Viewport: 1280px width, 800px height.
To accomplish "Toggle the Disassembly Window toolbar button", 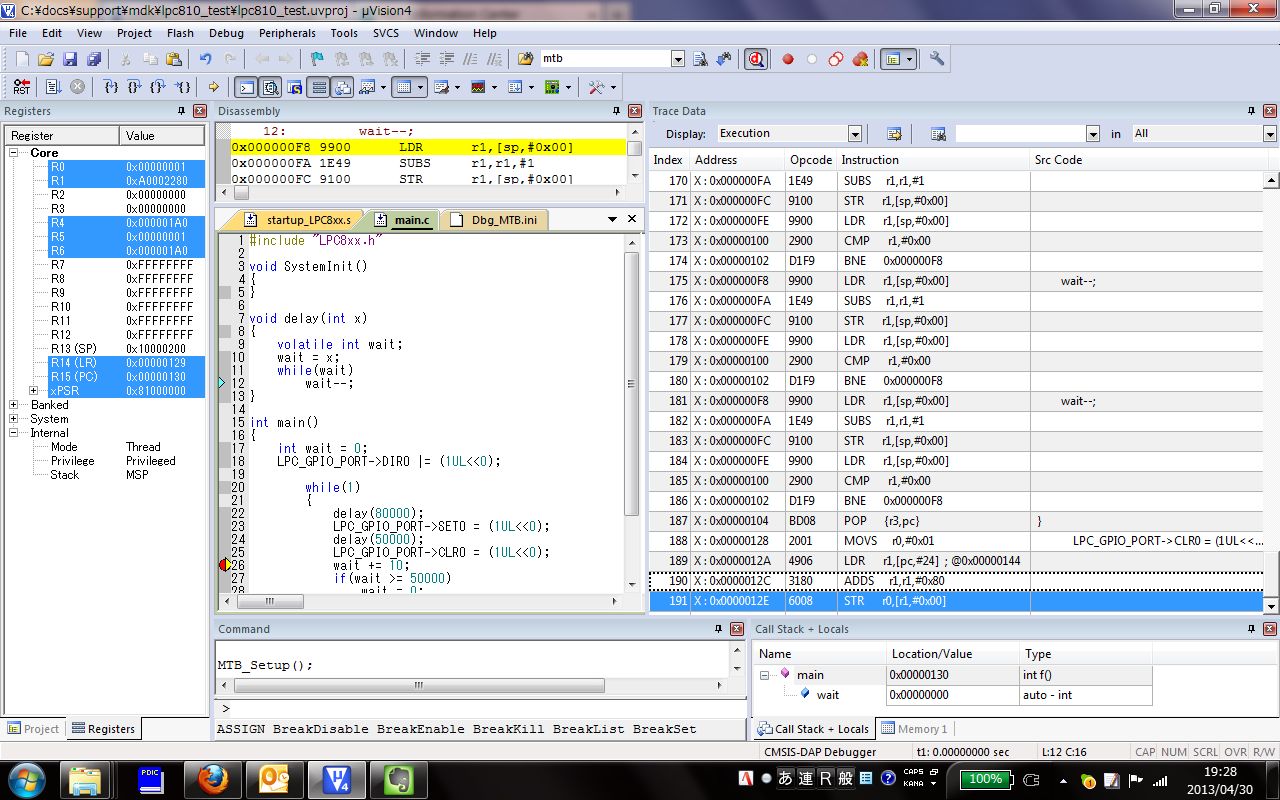I will click(269, 87).
